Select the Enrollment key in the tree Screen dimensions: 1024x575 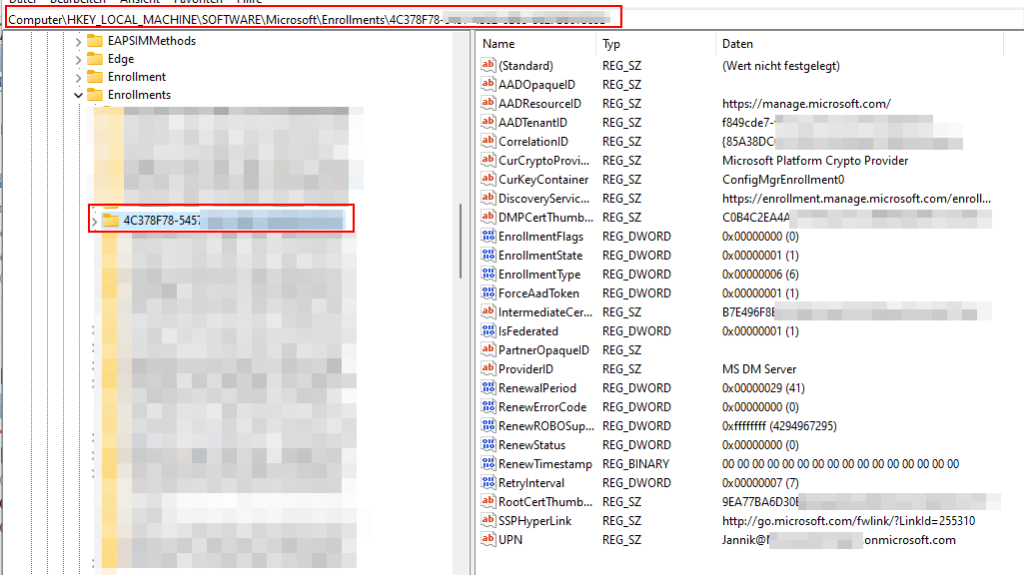click(136, 77)
